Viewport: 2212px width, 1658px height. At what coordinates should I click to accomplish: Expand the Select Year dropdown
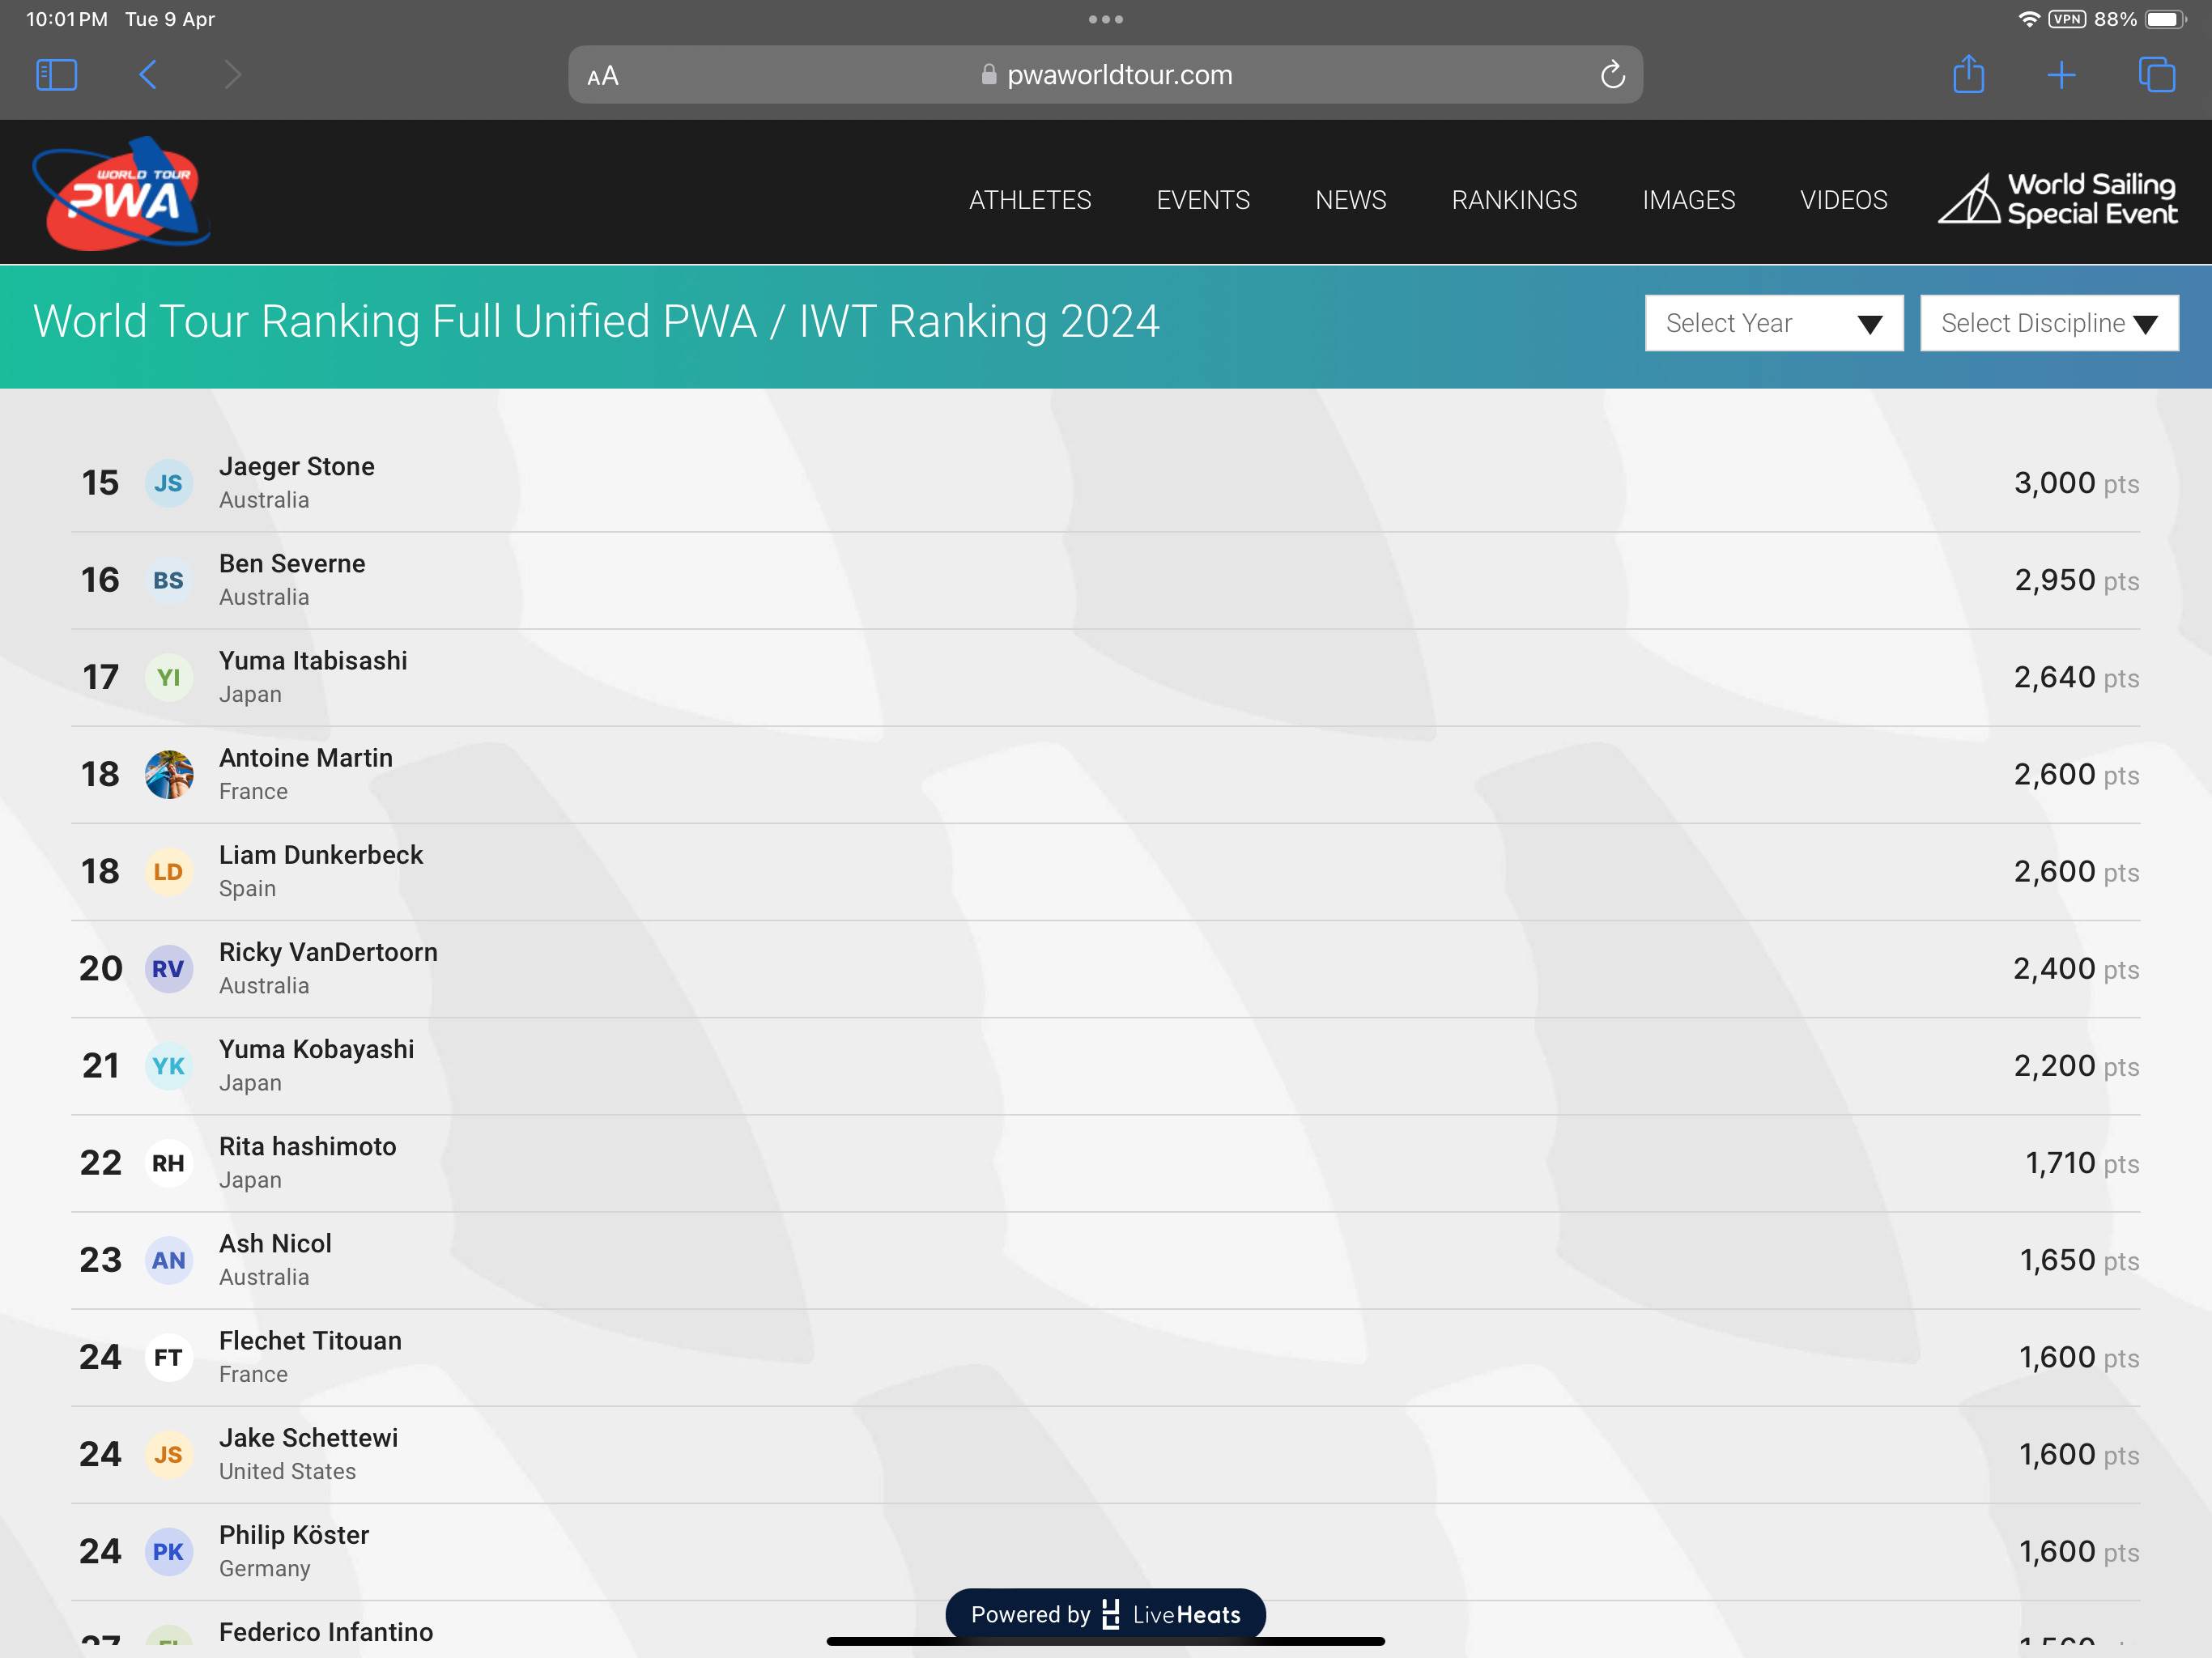tap(1773, 323)
